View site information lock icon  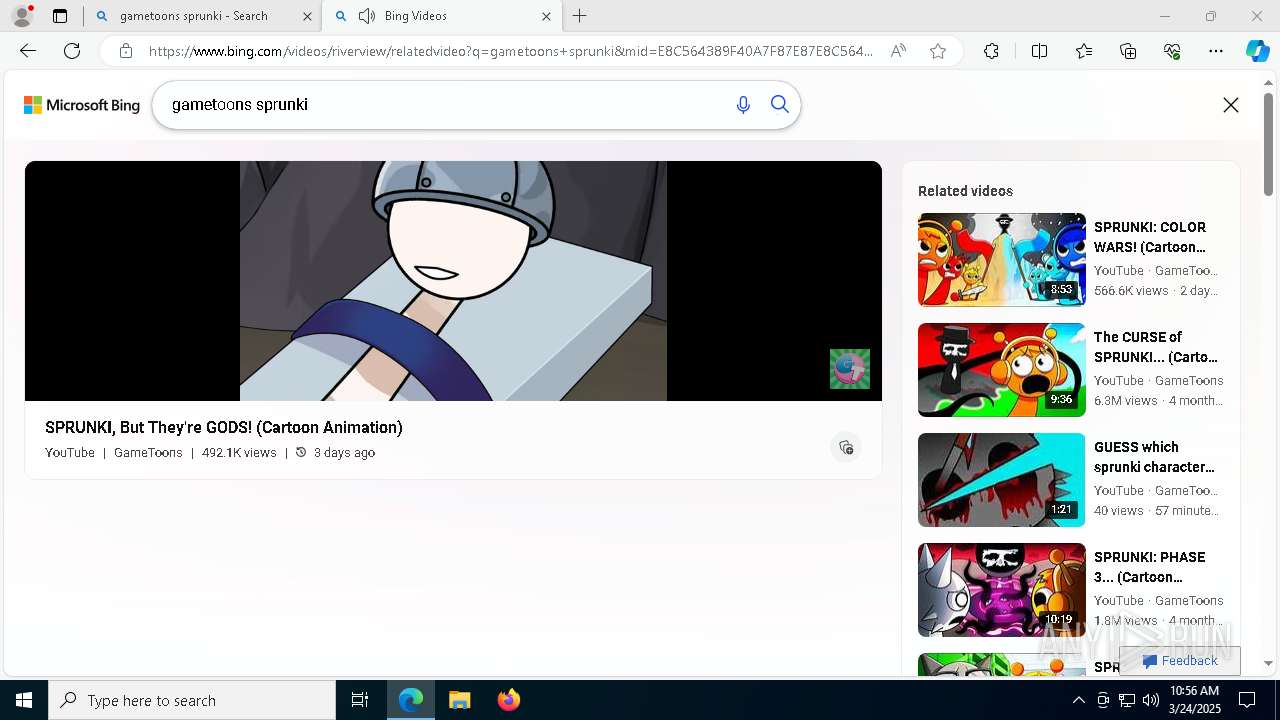click(x=125, y=51)
